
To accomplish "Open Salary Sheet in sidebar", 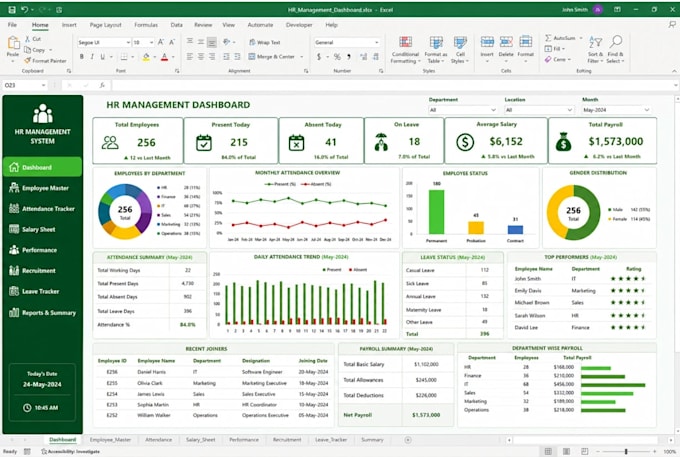I will [42, 229].
